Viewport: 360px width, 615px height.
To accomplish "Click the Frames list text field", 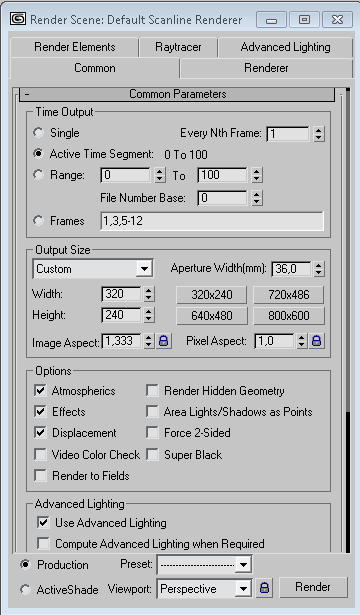I will [x=212, y=221].
